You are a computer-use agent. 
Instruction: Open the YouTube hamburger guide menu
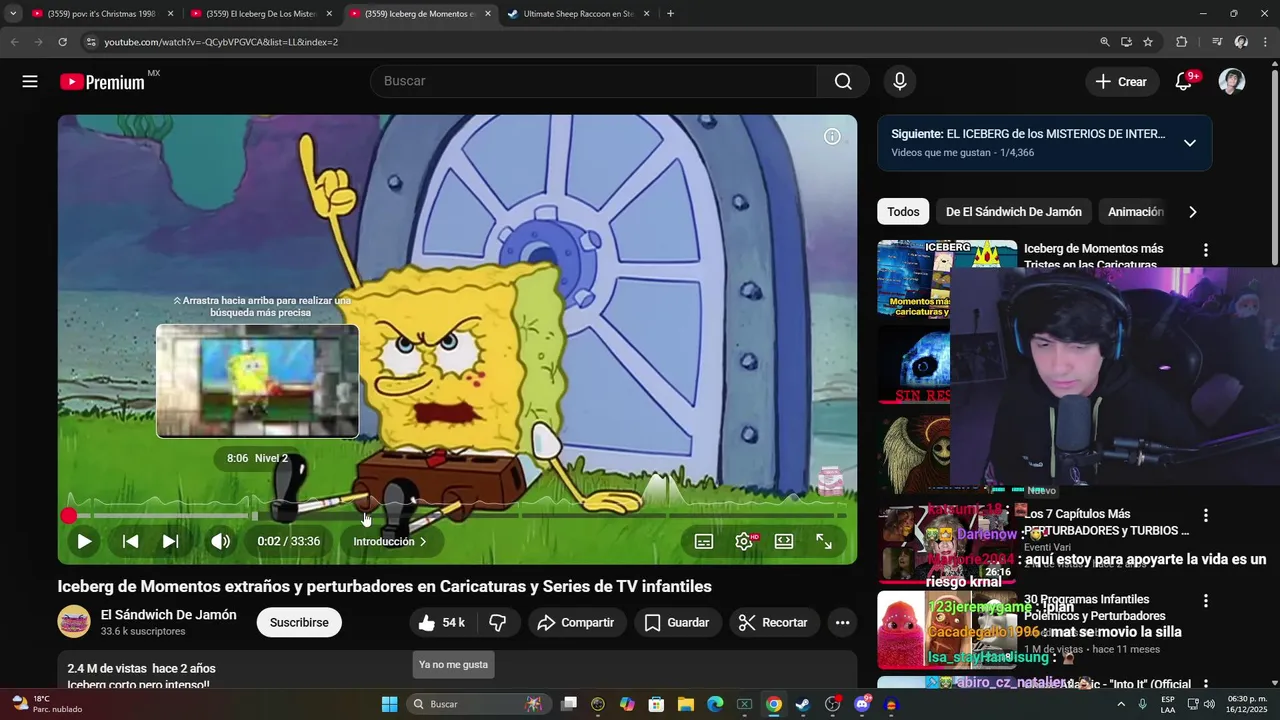pyautogui.click(x=30, y=82)
